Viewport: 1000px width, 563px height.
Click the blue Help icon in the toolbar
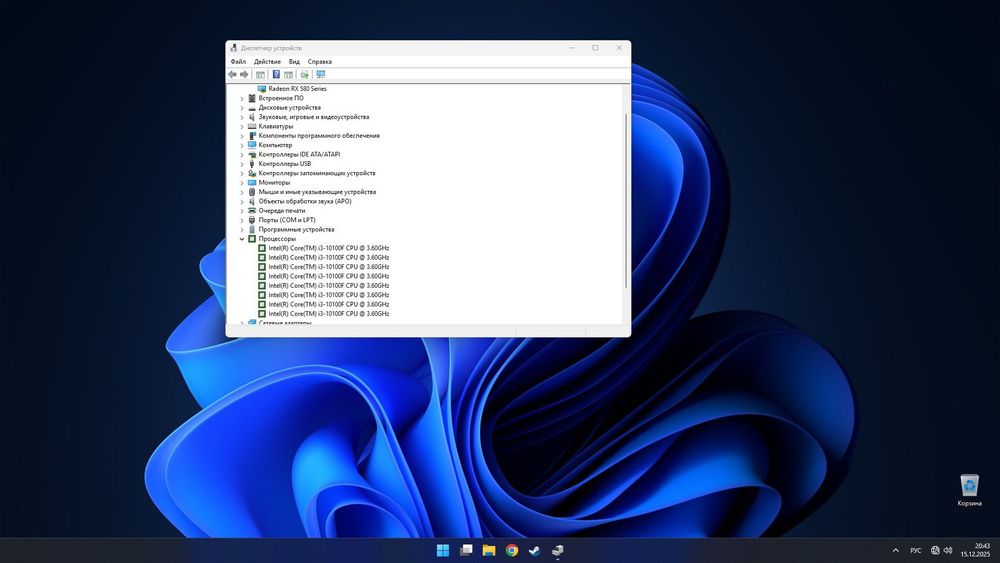(276, 74)
